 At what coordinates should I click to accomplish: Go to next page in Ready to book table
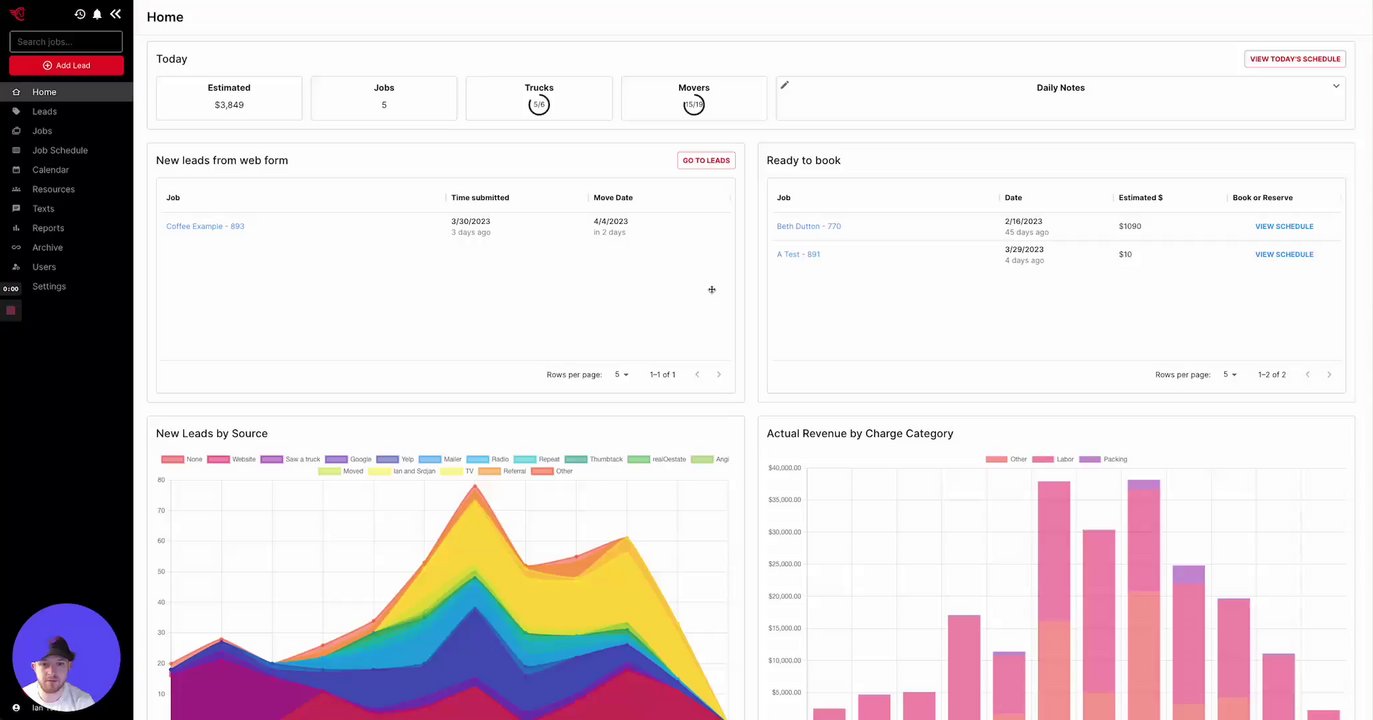(x=1329, y=374)
